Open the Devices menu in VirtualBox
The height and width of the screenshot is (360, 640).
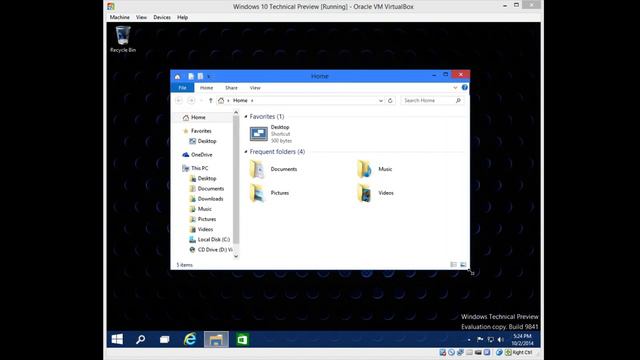[162, 17]
